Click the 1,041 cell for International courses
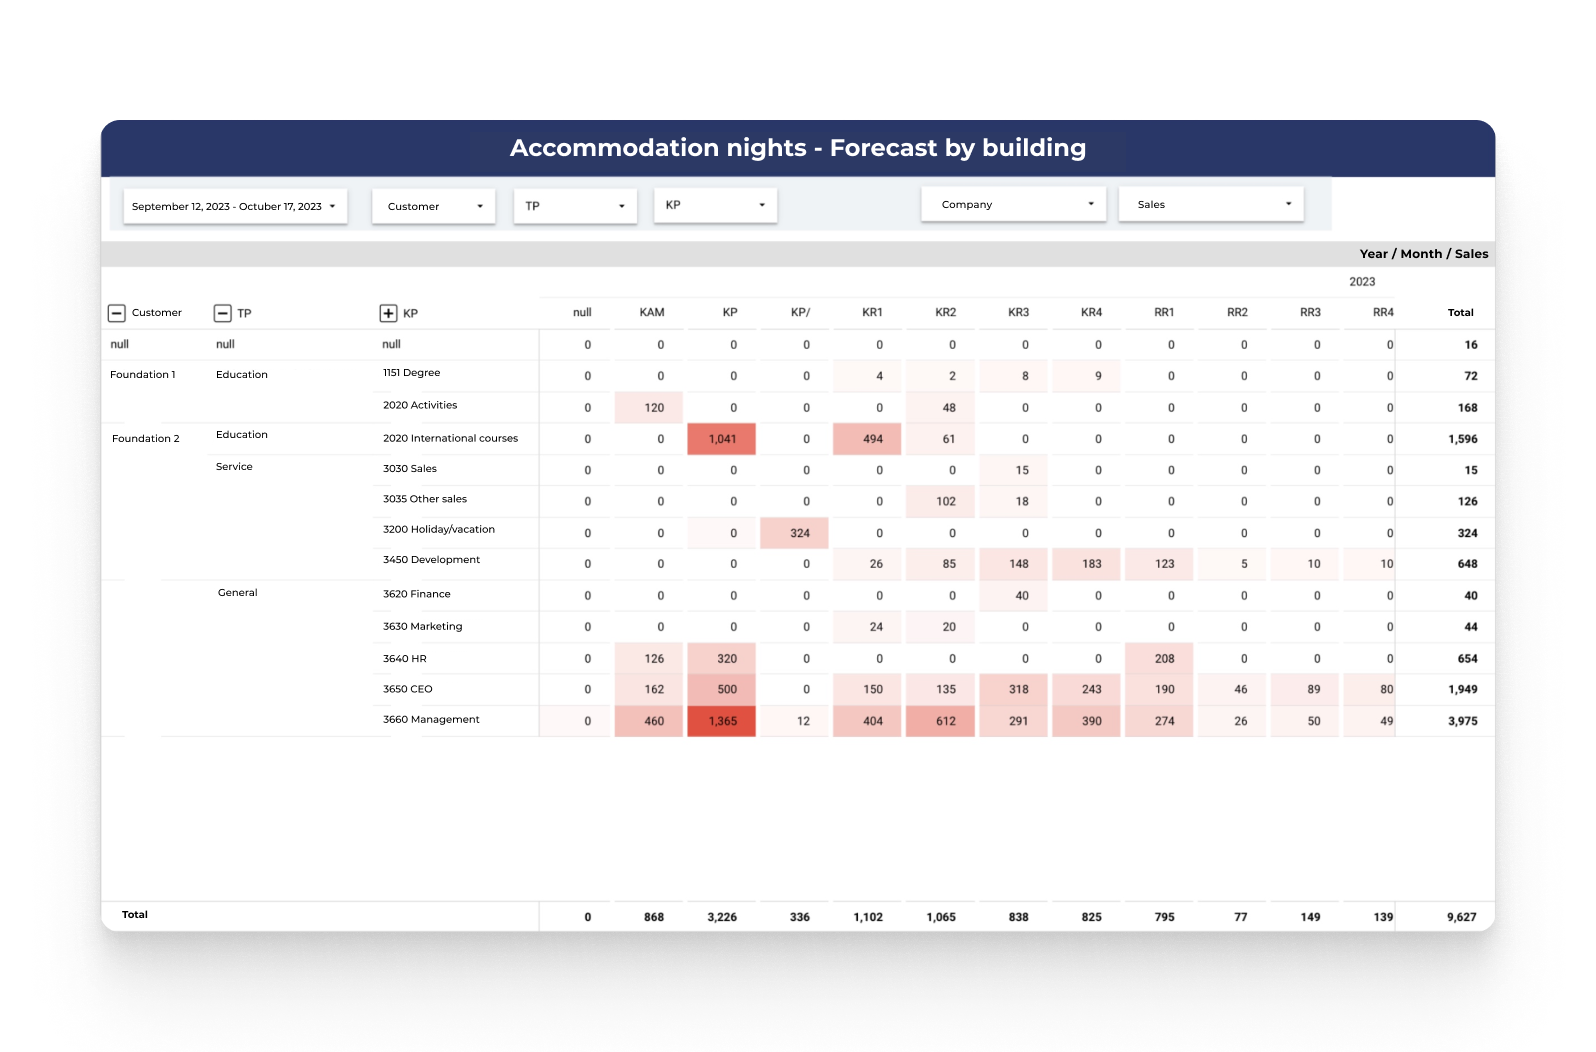Image resolution: width=1596 pixels, height=1052 pixels. pyautogui.click(x=722, y=439)
